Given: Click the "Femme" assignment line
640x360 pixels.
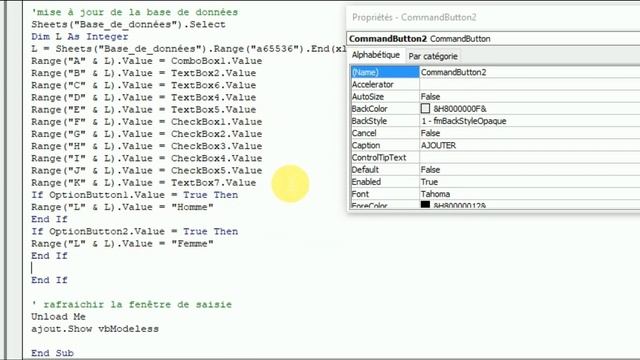Looking at the screenshot, I should [122, 244].
